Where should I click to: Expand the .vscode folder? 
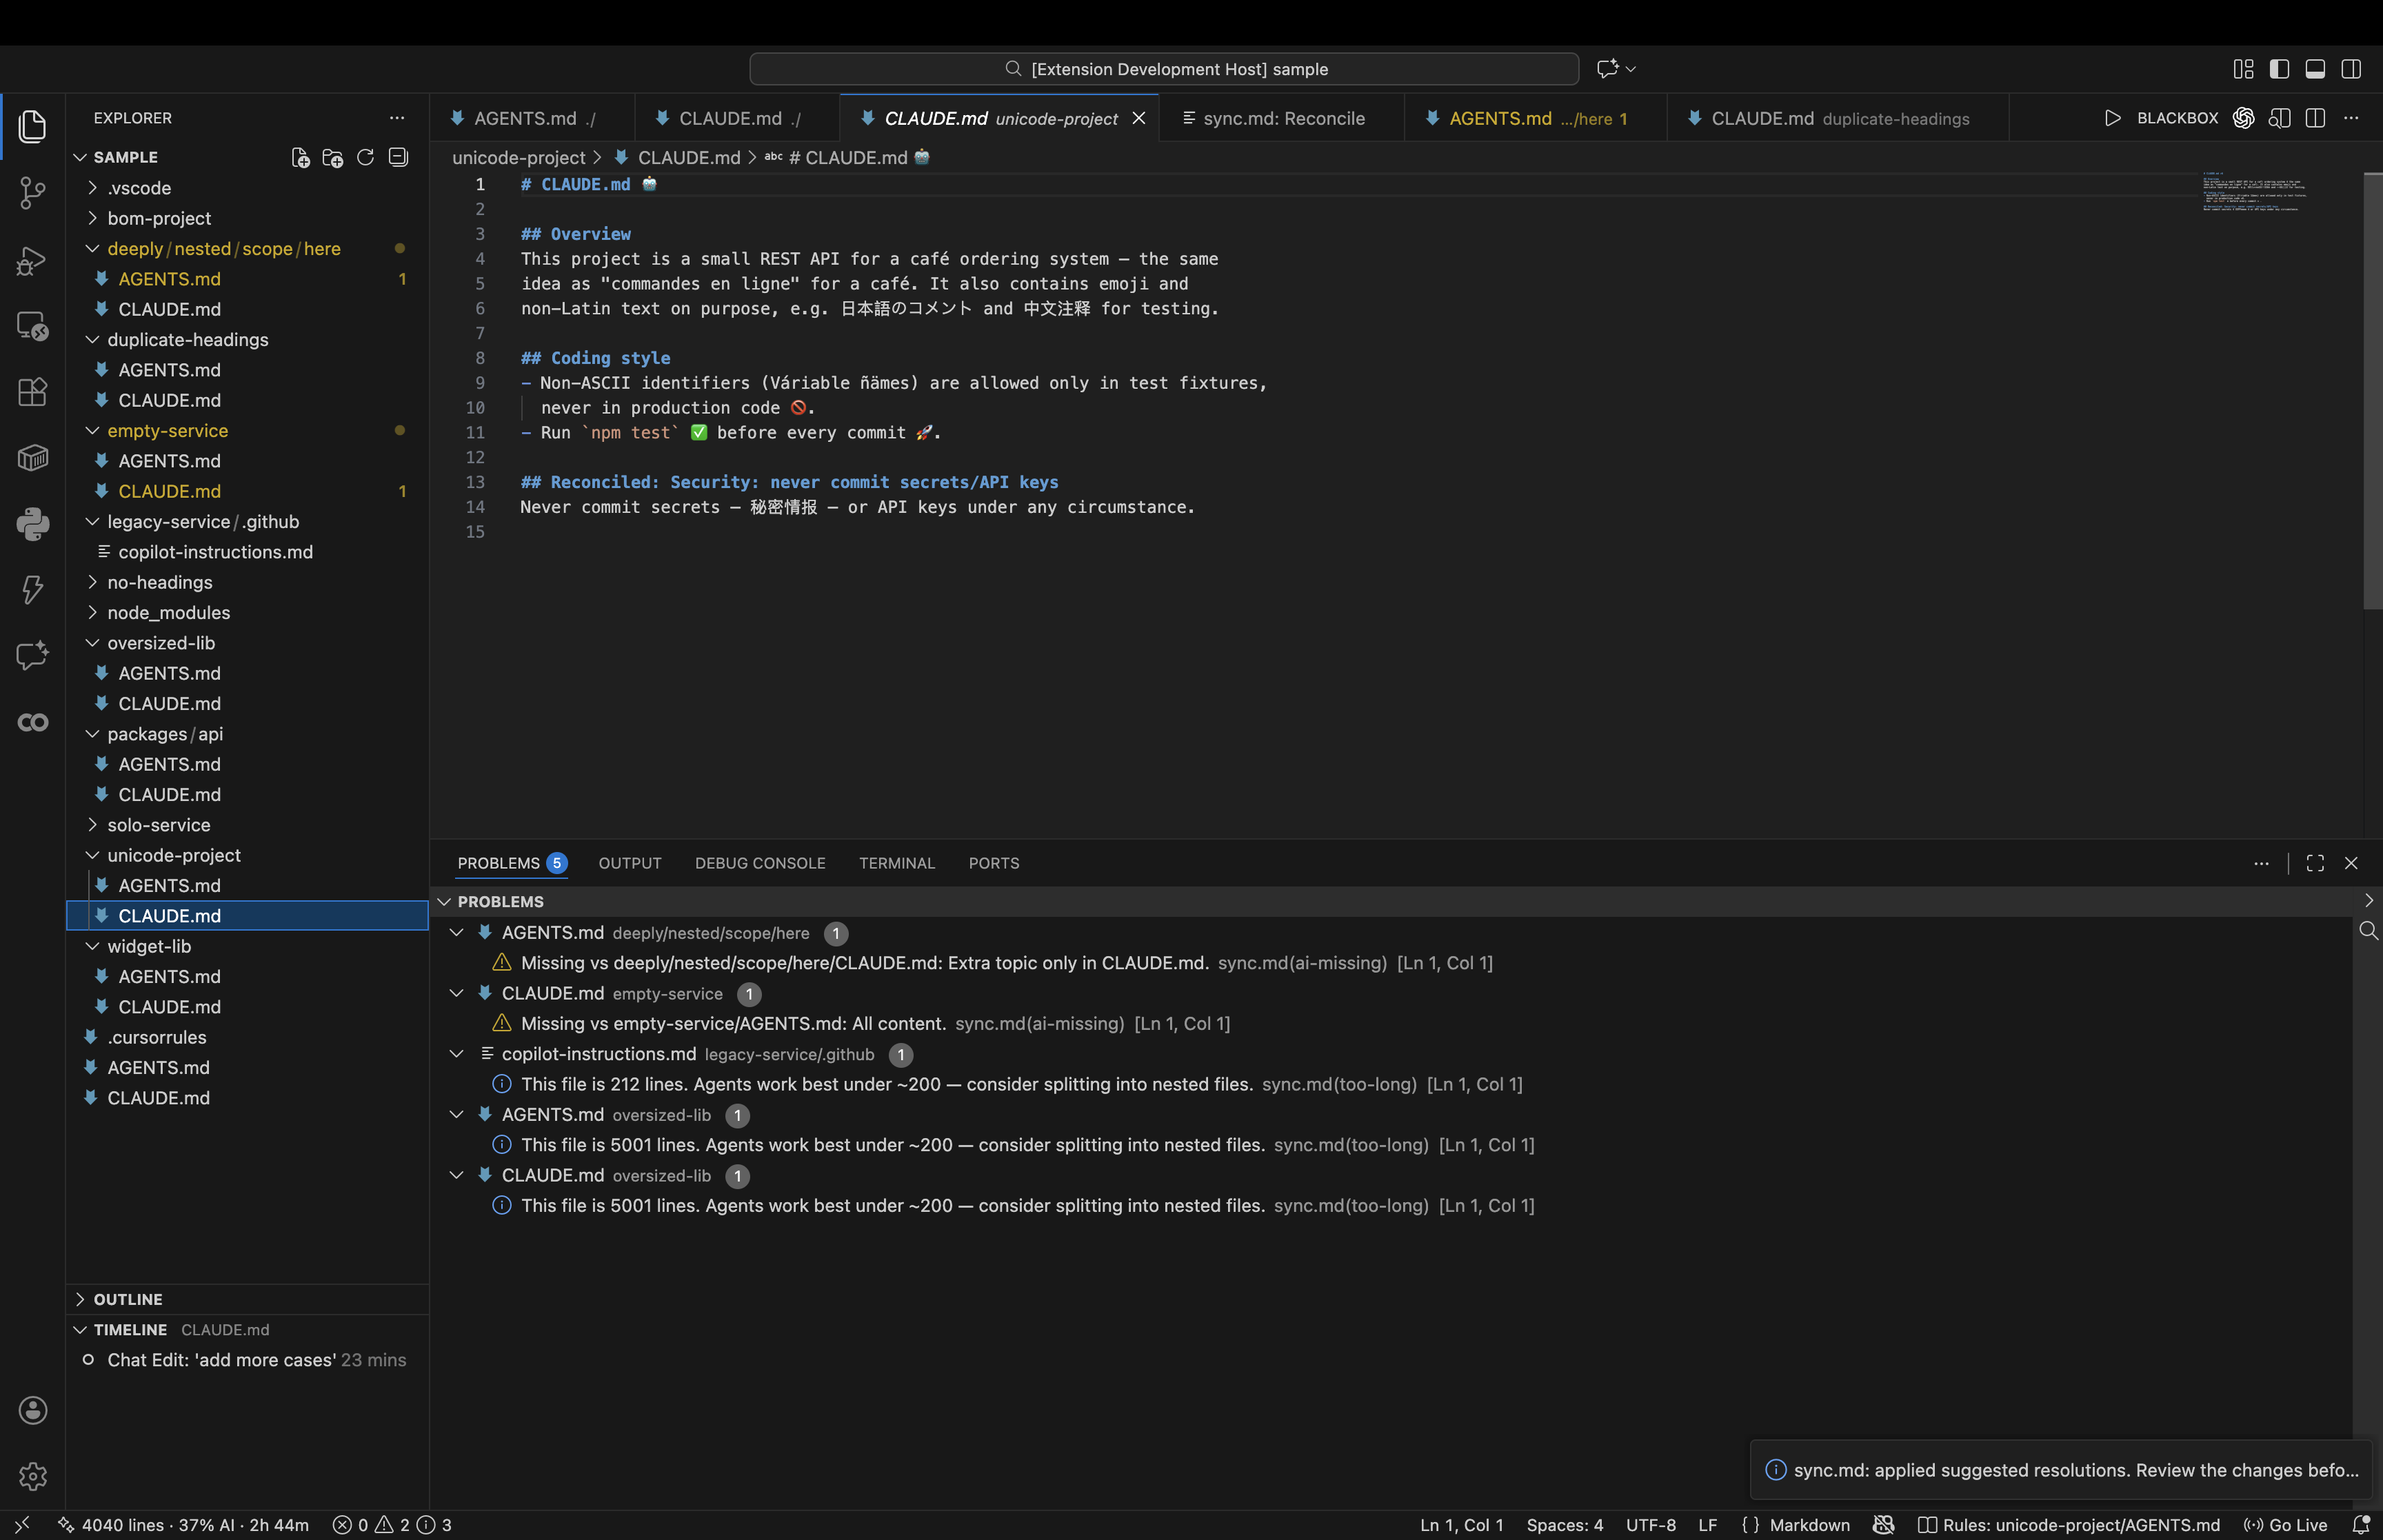point(247,188)
